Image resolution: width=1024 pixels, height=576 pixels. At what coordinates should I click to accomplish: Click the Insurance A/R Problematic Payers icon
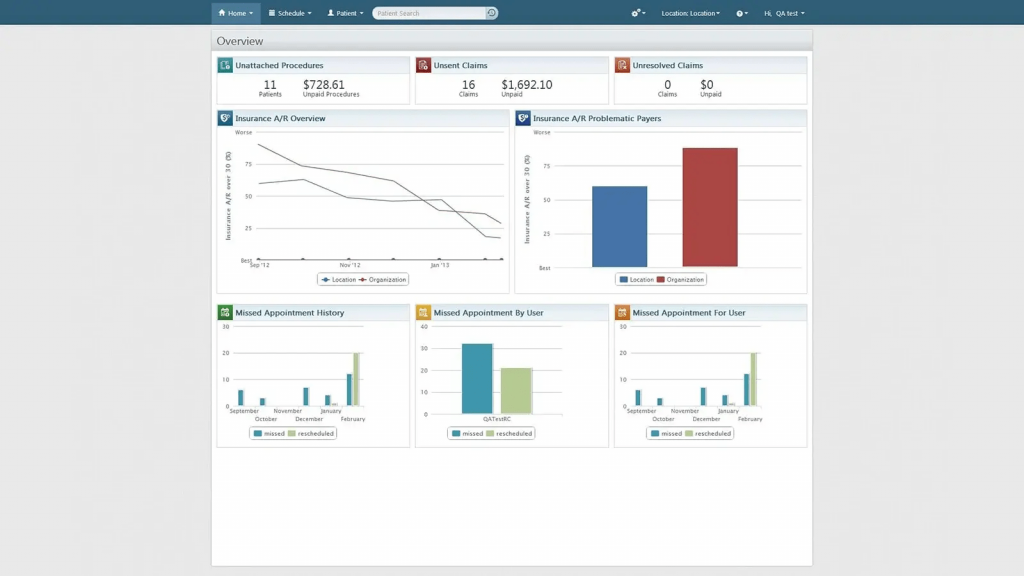(x=522, y=118)
